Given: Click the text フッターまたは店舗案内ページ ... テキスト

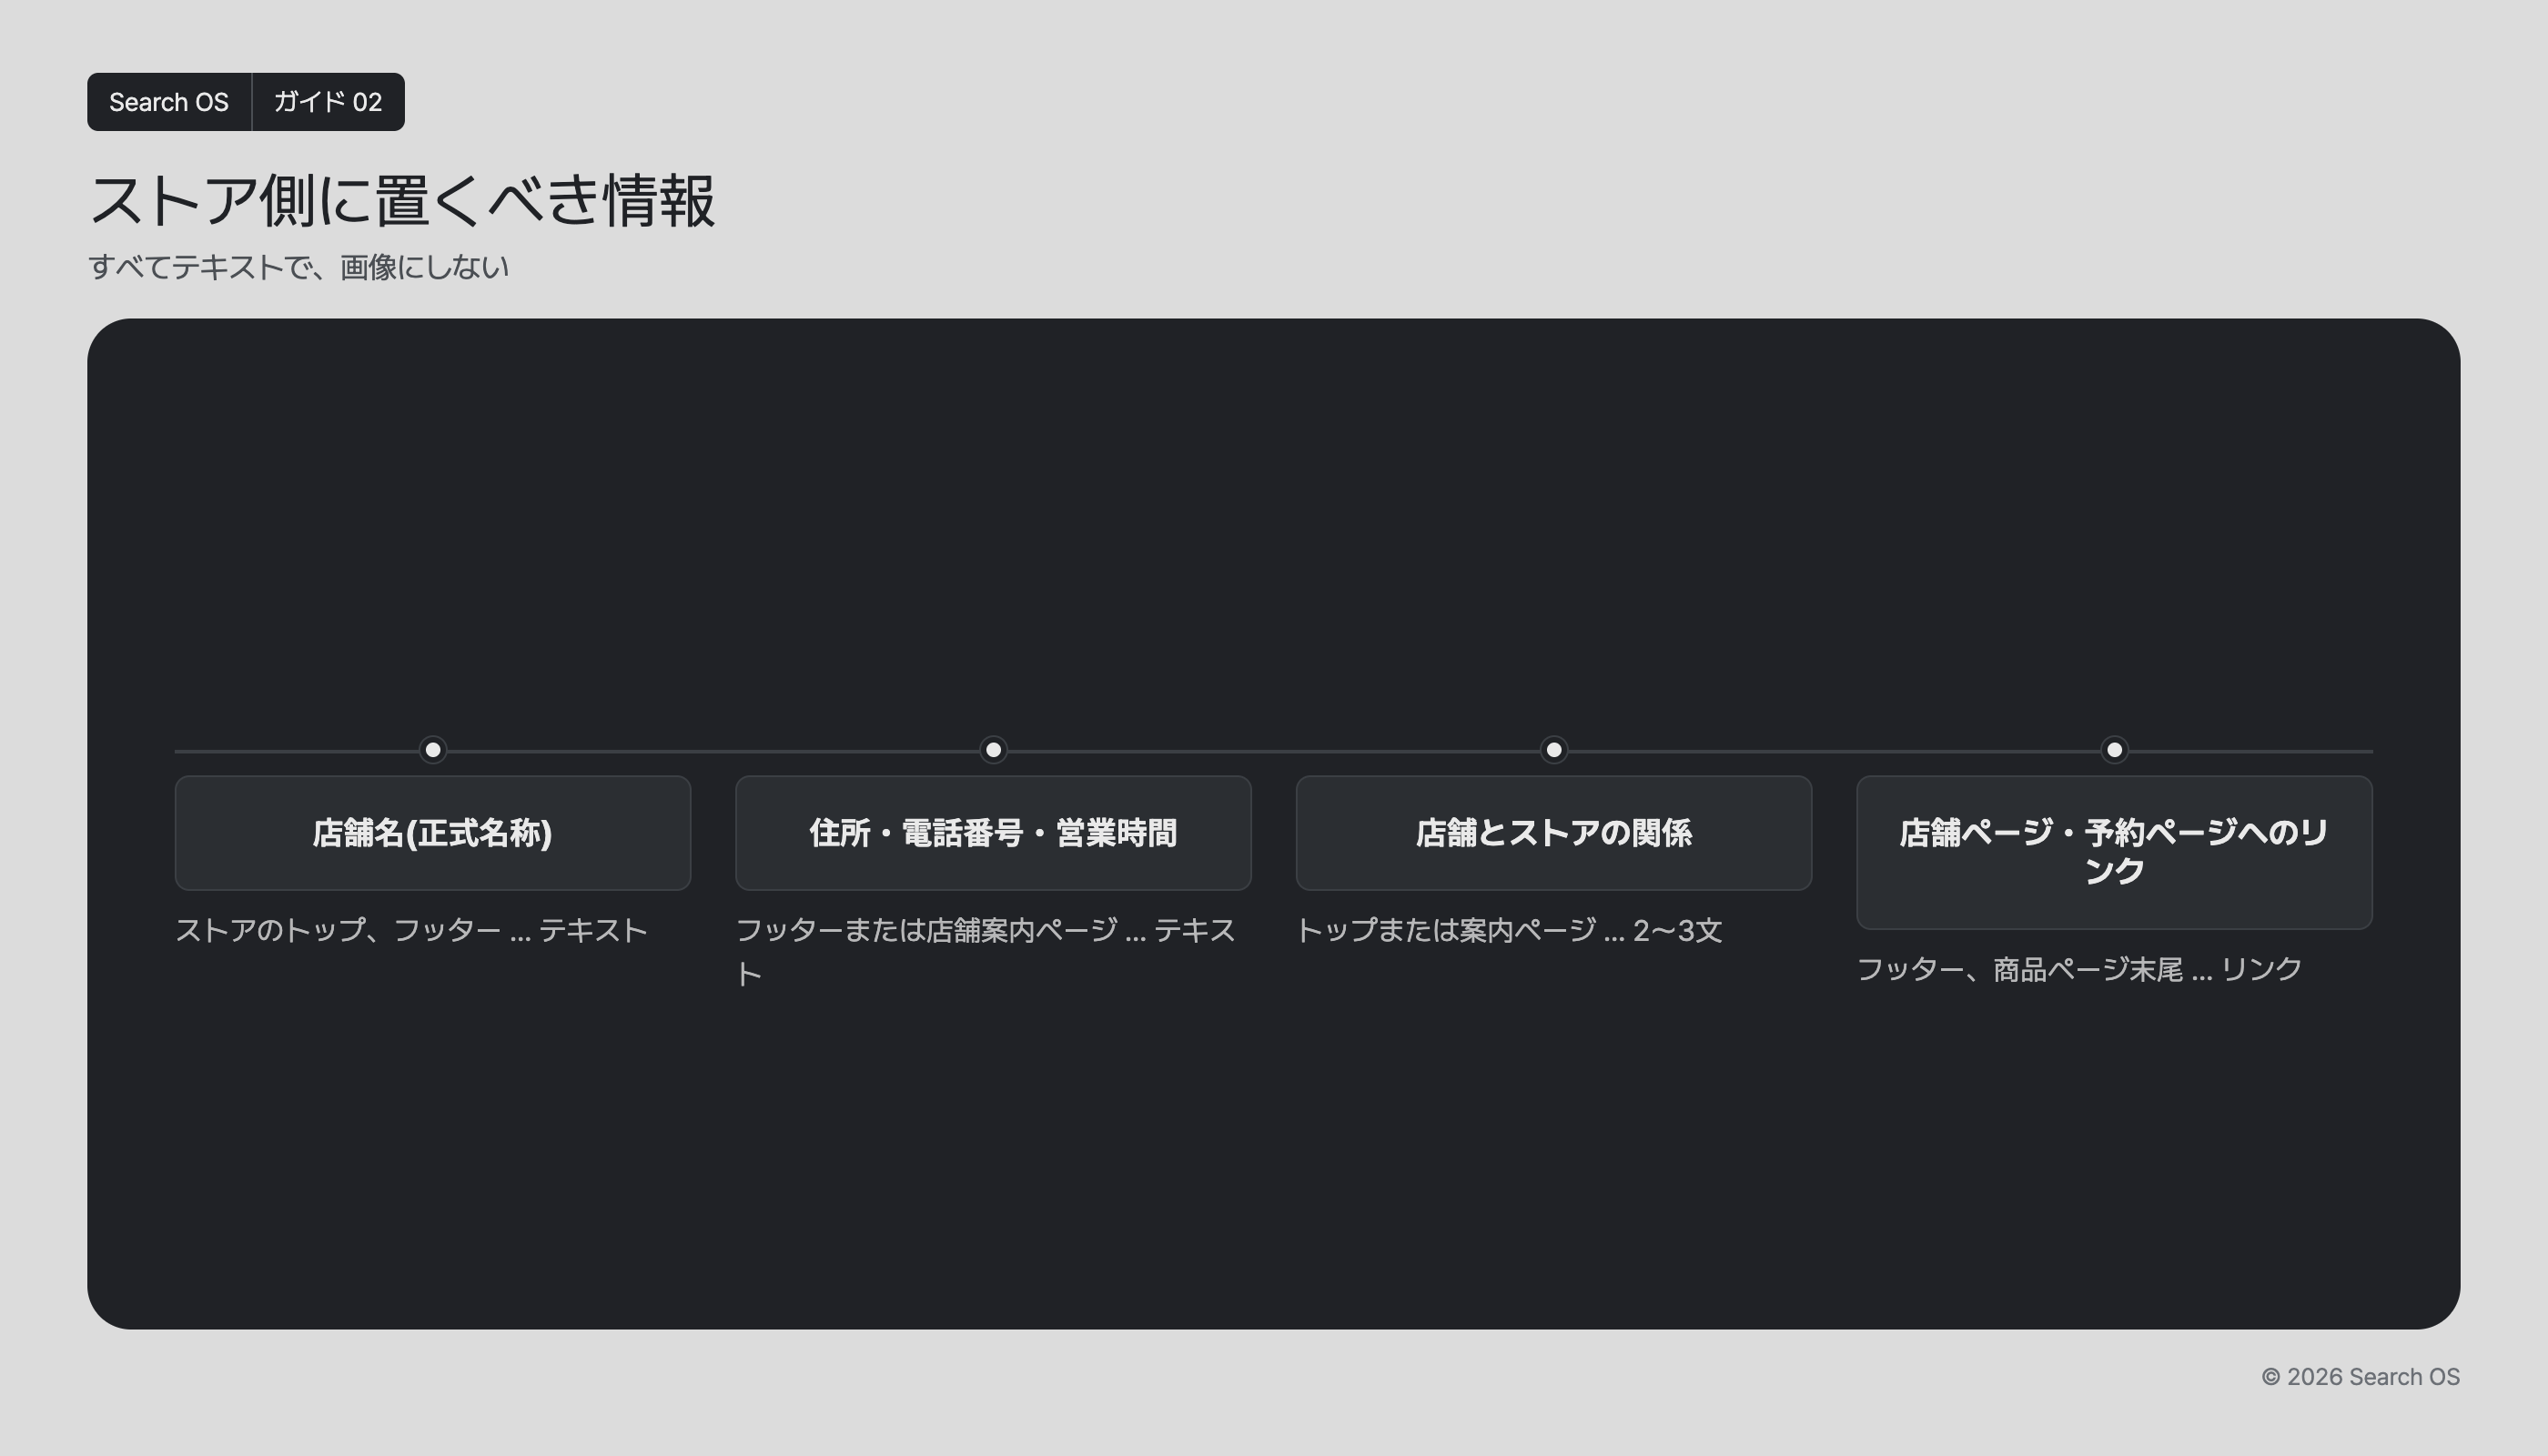Looking at the screenshot, I should (986, 952).
